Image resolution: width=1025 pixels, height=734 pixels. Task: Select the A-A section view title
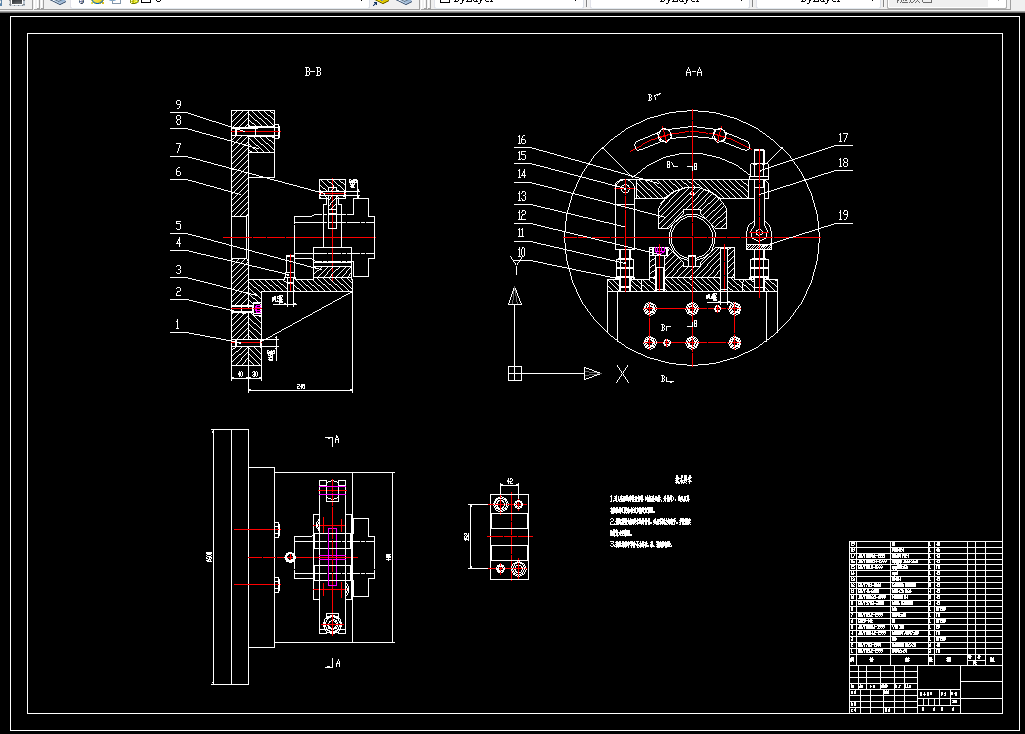tap(694, 72)
